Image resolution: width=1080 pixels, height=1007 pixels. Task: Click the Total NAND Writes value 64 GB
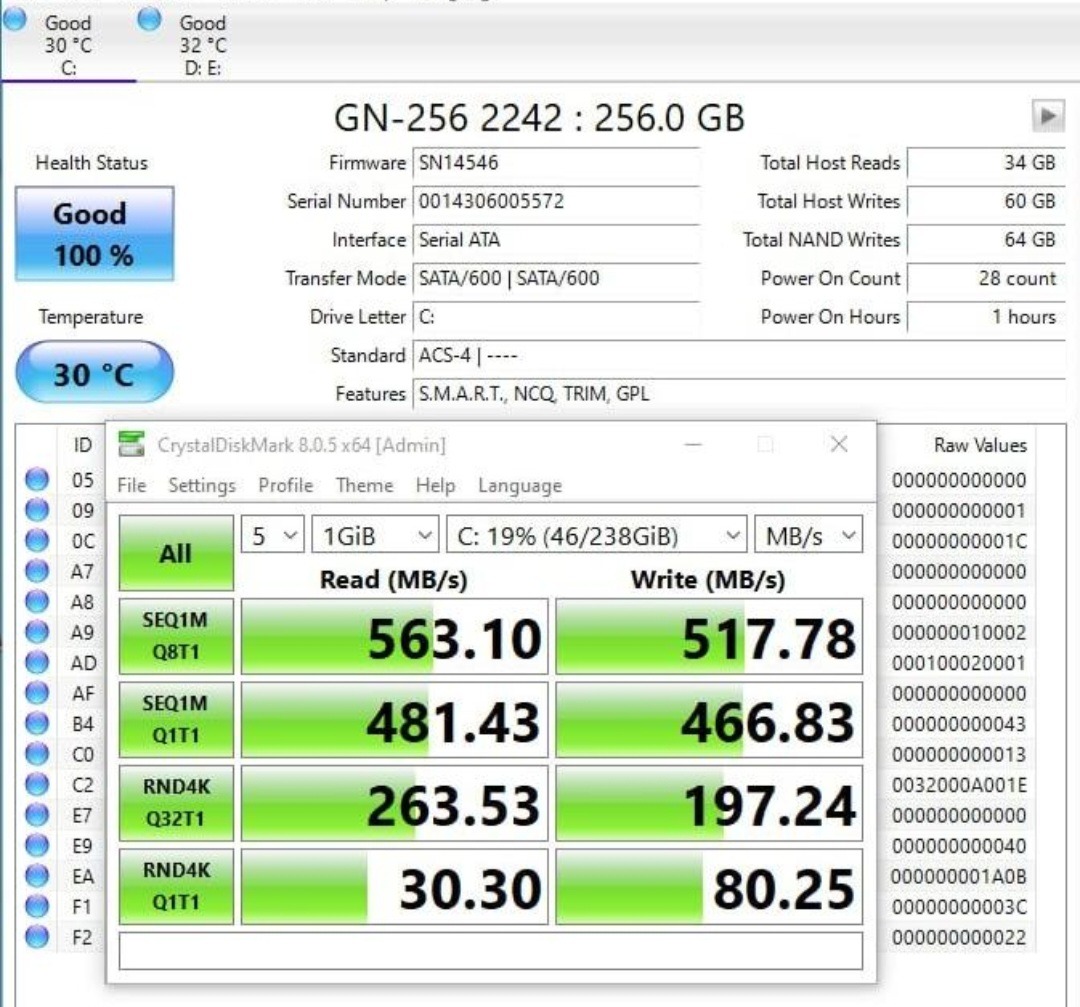986,240
